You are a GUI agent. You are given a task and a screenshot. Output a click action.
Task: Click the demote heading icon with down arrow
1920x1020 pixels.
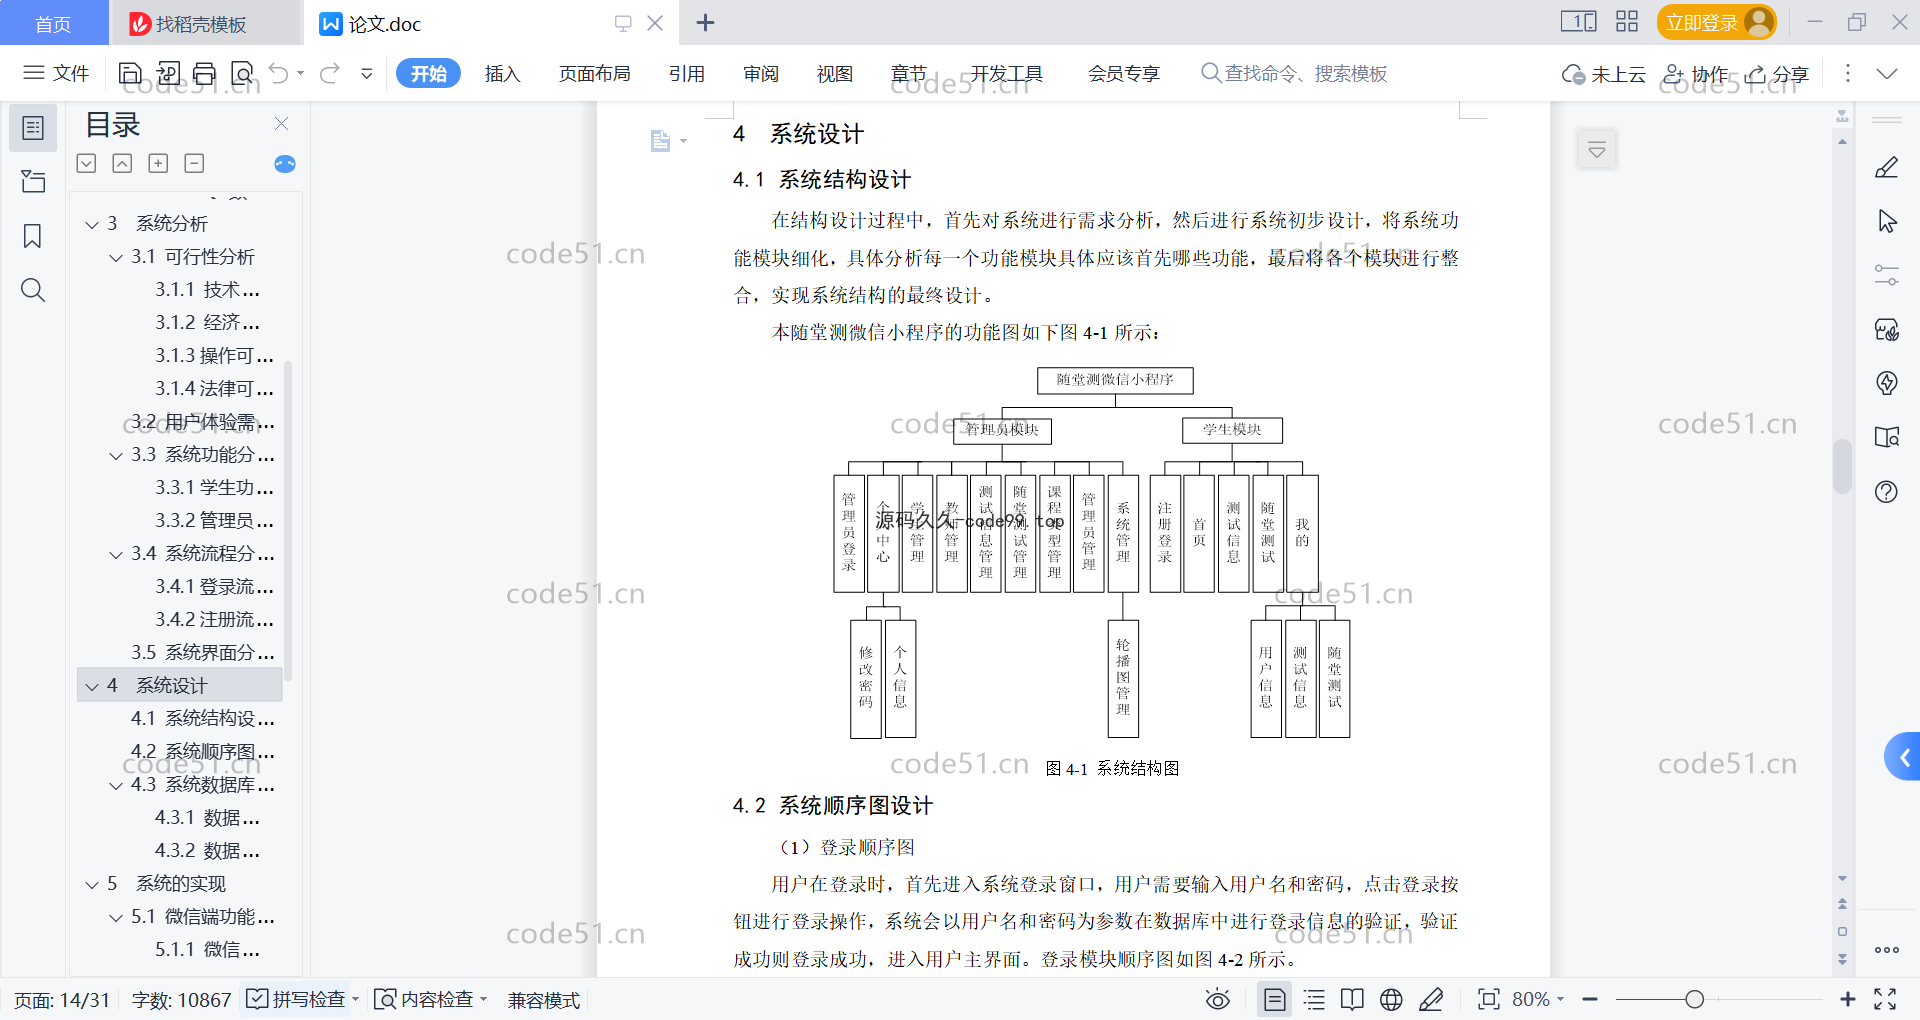tap(87, 163)
